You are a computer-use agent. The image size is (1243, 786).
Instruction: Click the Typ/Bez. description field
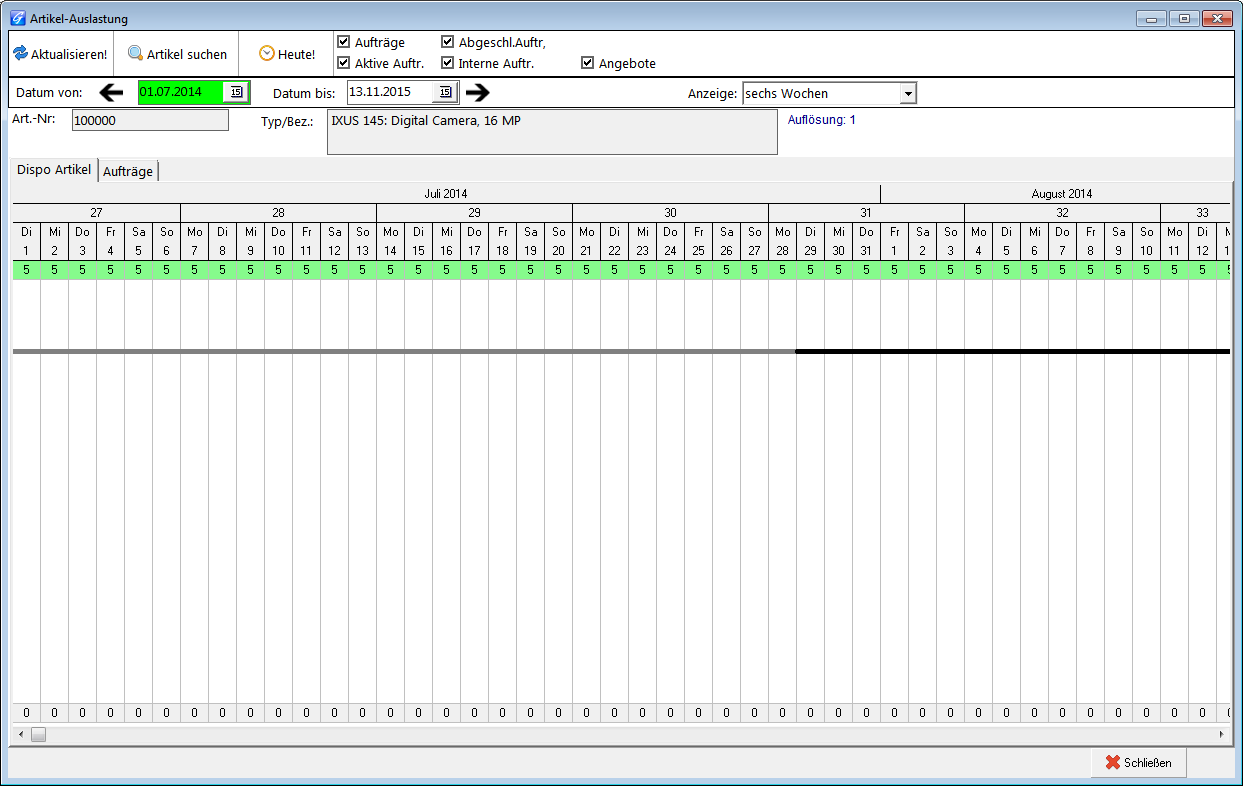point(552,132)
